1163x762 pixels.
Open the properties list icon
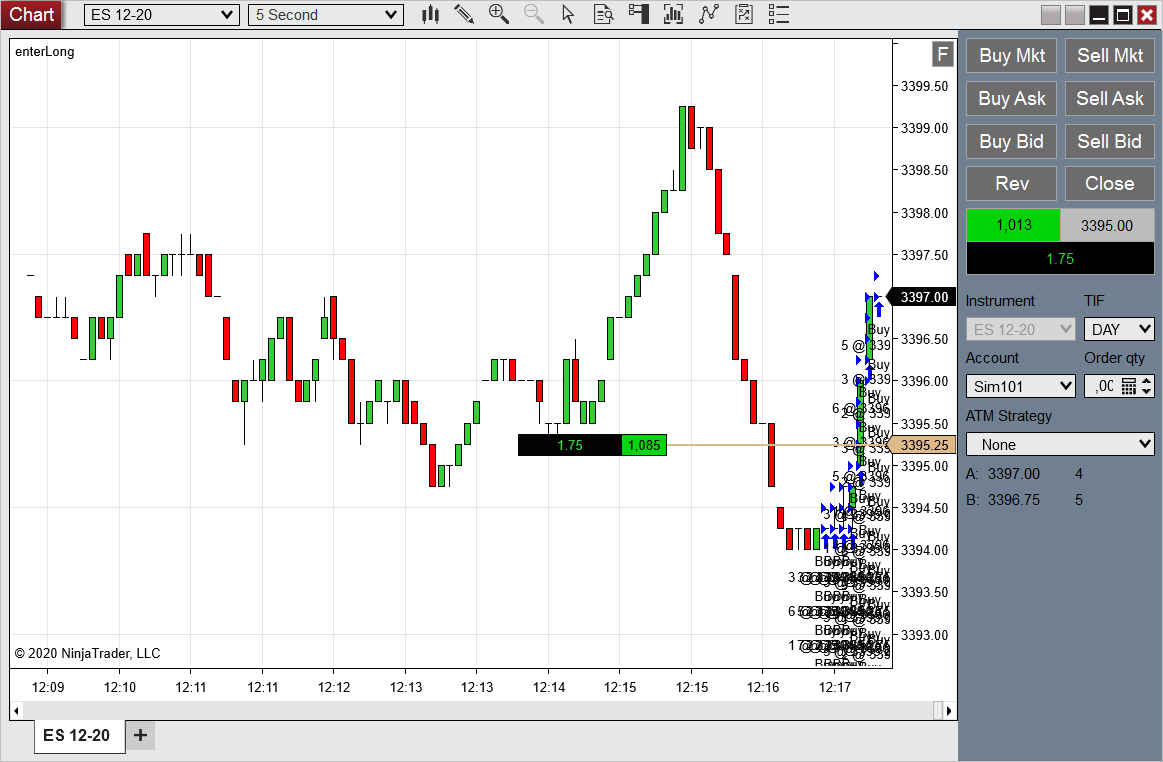779,14
